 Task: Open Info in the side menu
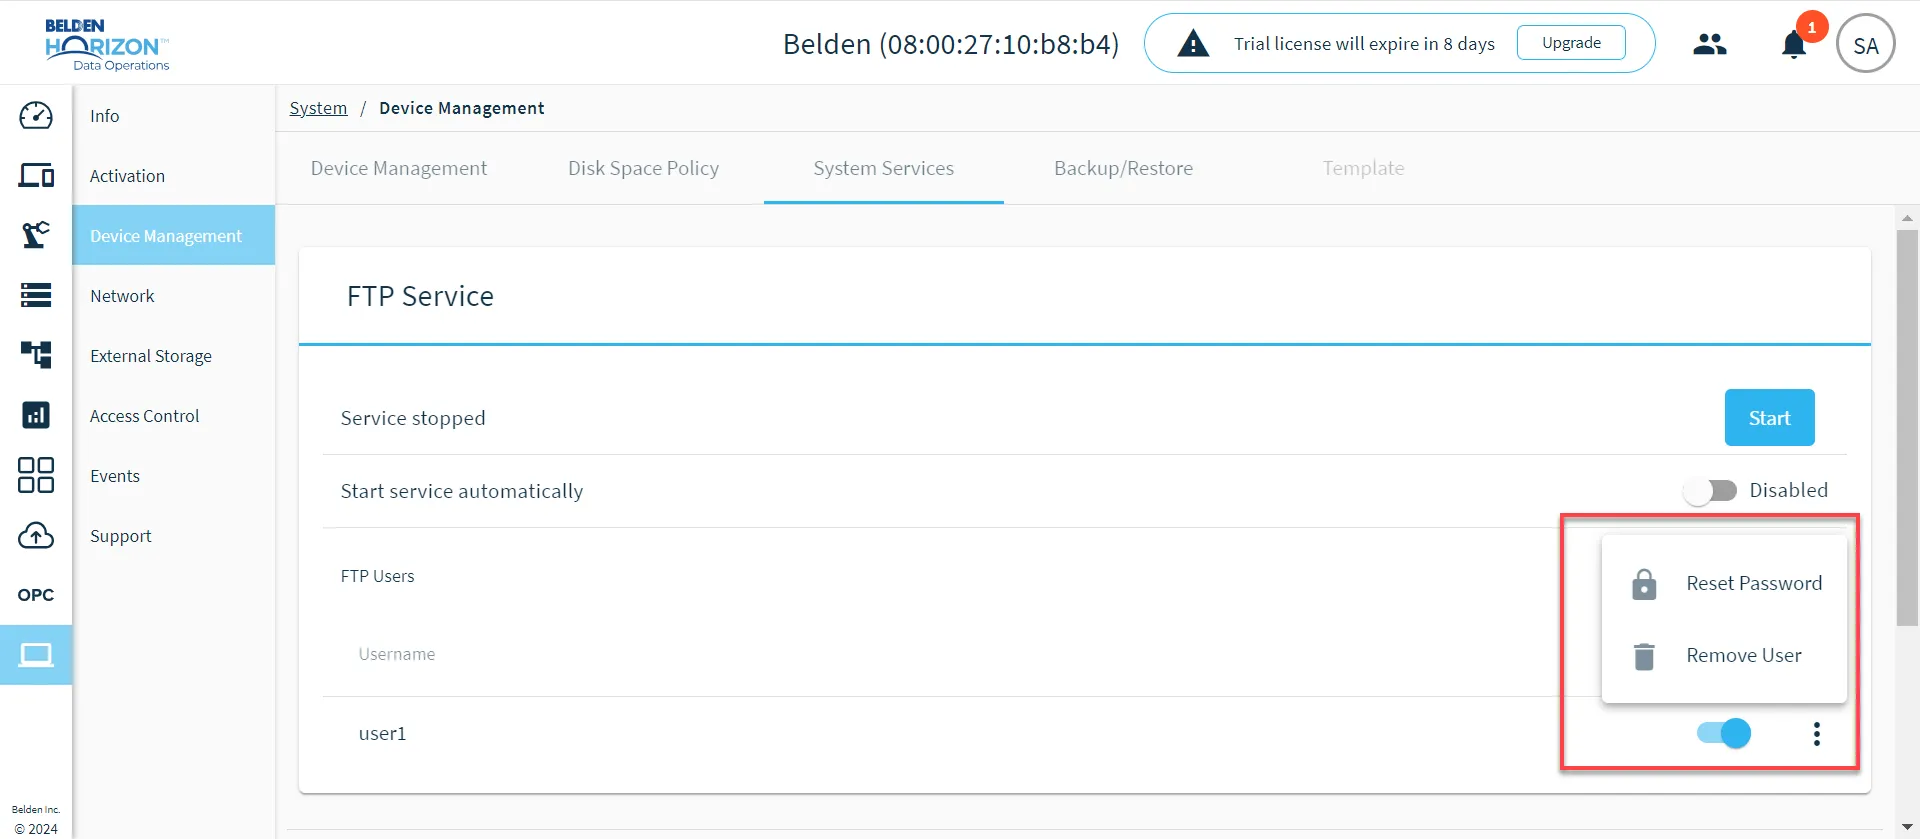coord(174,115)
